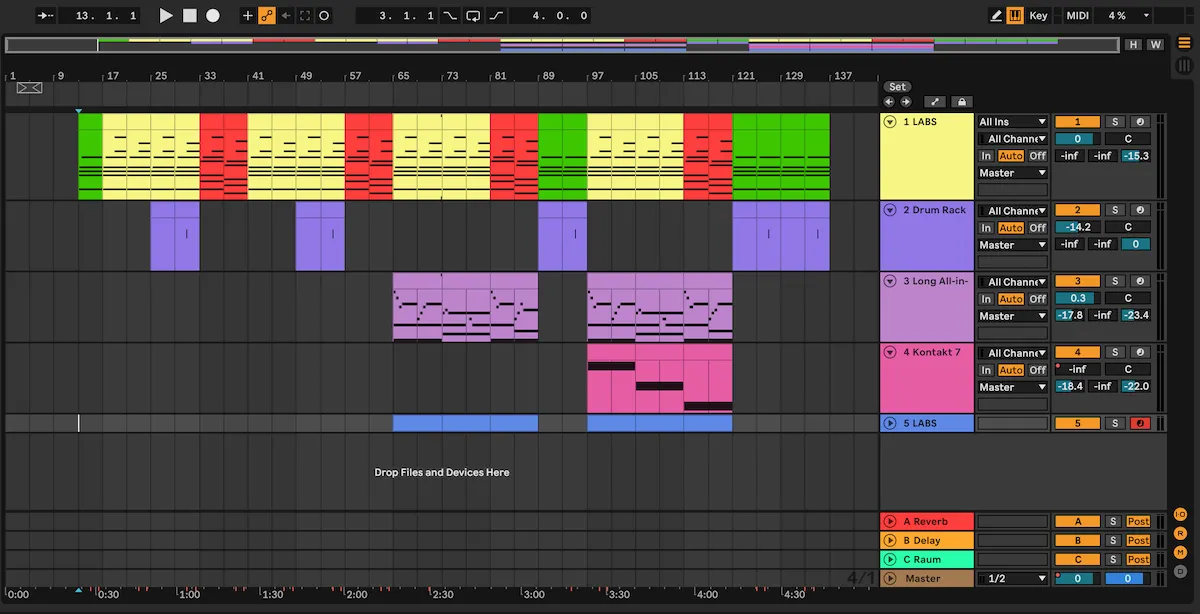This screenshot has width=1200, height=614.
Task: Unfold the A Reverb return track
Action: (x=890, y=521)
